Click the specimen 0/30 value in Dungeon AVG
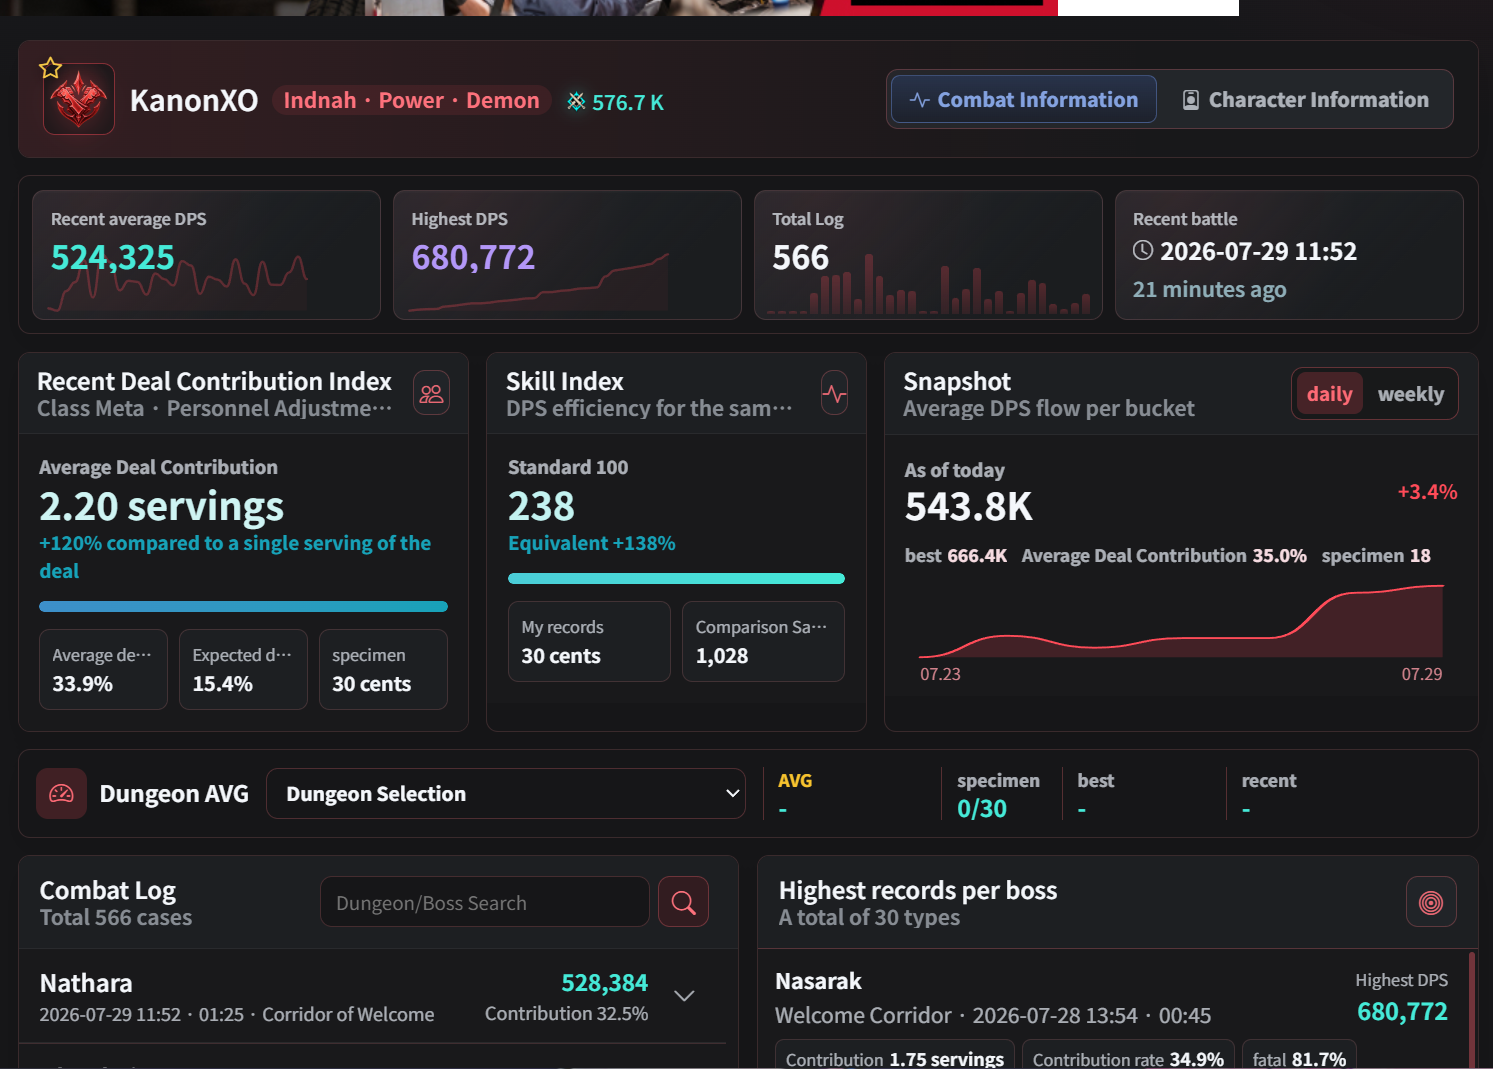Screen dimensions: 1493x1069 (982, 809)
